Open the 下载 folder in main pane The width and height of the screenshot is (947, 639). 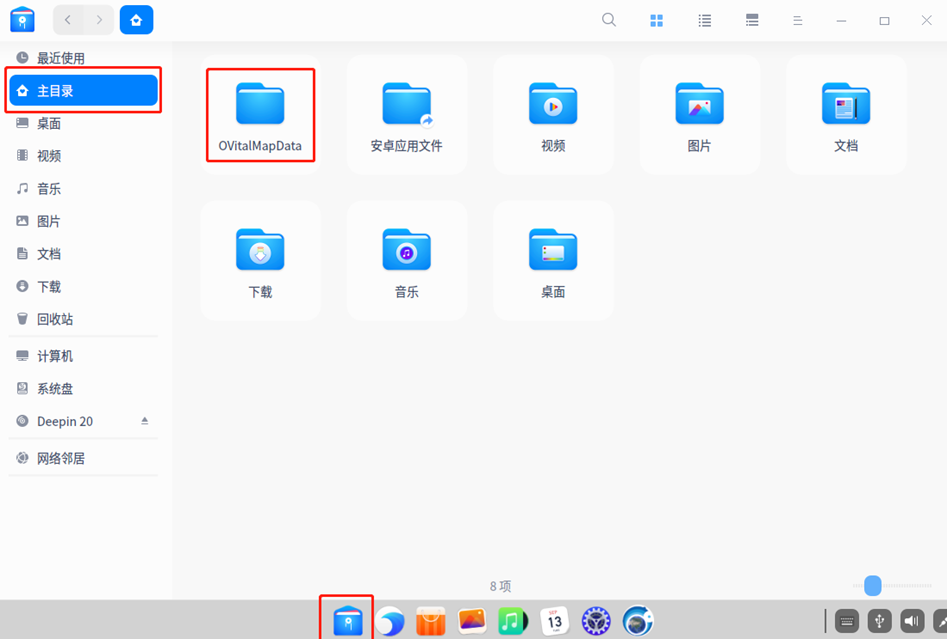[x=260, y=261]
